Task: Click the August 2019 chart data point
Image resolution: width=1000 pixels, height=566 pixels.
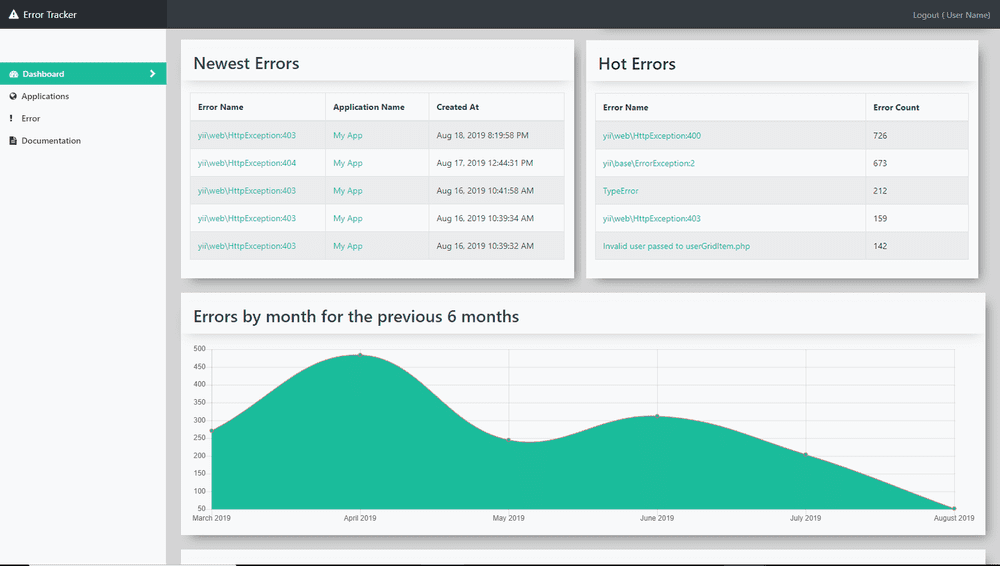Action: 954,509
